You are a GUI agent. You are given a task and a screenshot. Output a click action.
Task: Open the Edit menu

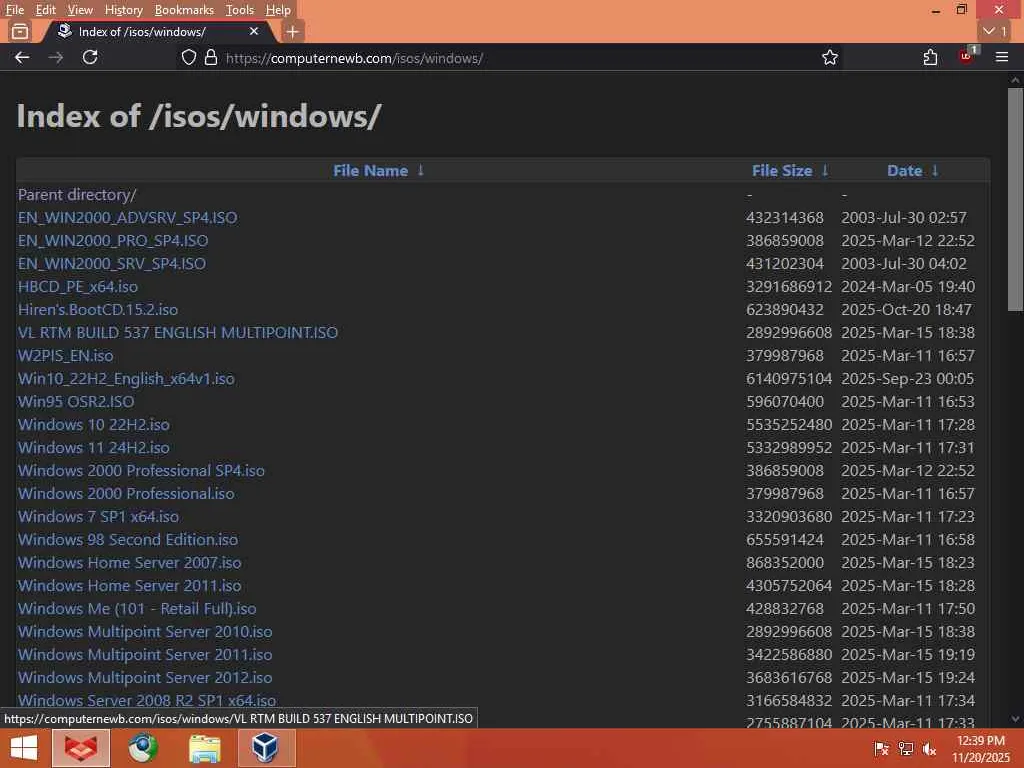[46, 10]
